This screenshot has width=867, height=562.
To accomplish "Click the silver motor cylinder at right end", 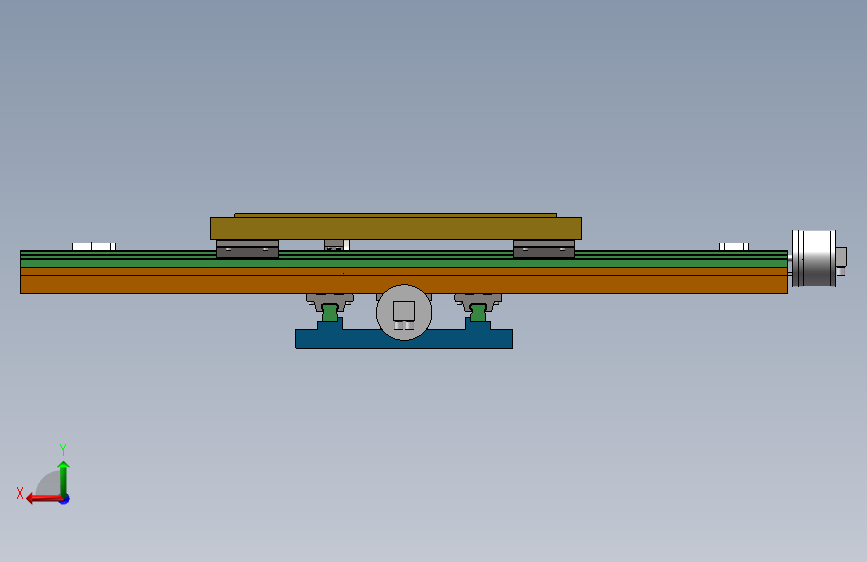I will pos(813,258).
